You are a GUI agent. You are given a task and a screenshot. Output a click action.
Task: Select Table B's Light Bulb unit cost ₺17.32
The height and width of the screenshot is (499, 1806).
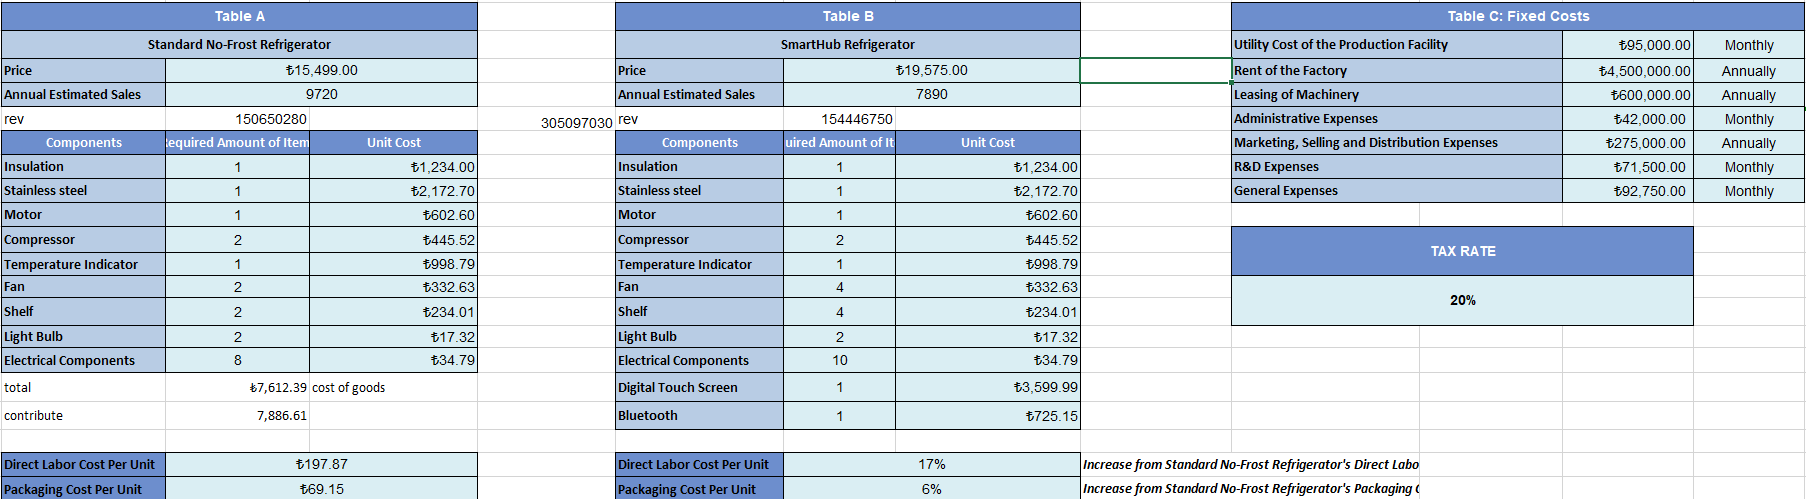tap(987, 337)
